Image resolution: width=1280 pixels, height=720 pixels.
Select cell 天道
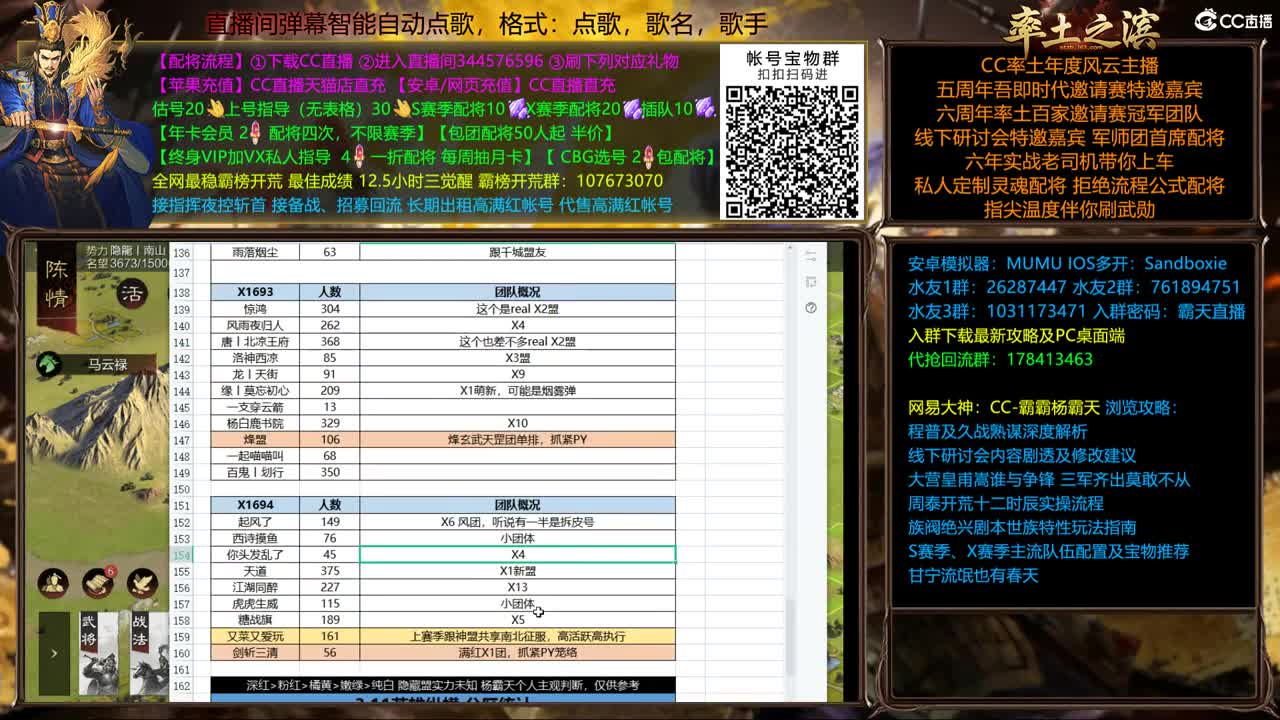[x=255, y=571]
